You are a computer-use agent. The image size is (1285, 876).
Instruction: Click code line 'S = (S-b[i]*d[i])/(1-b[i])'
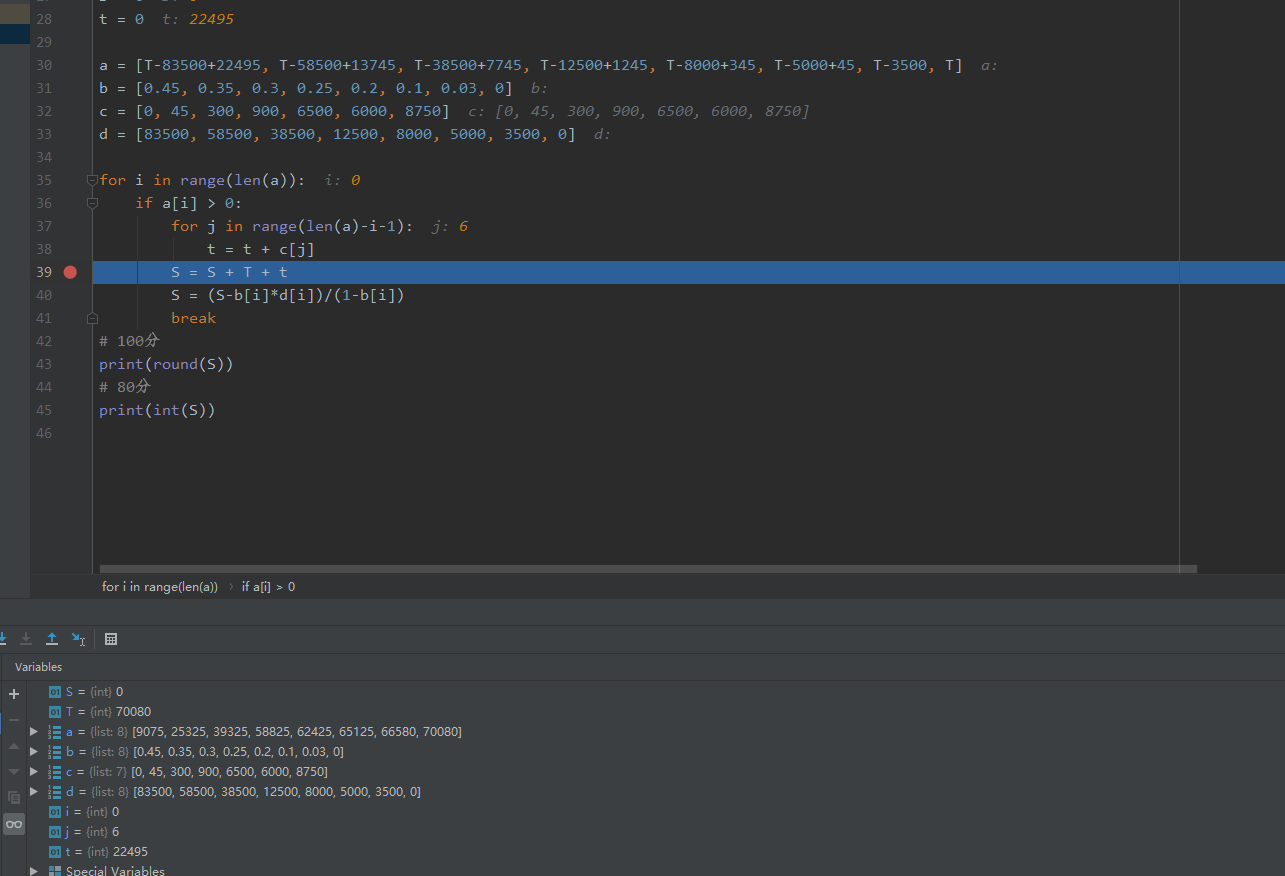click(288, 295)
